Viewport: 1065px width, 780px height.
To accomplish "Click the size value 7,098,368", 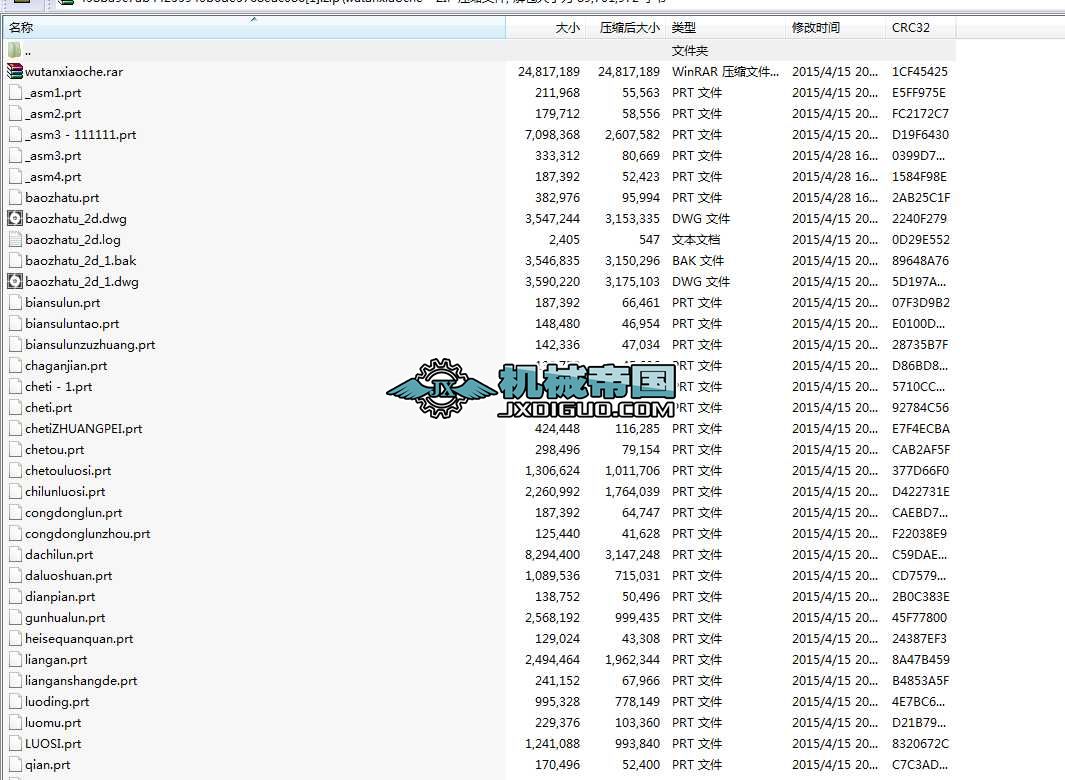I will [552, 135].
